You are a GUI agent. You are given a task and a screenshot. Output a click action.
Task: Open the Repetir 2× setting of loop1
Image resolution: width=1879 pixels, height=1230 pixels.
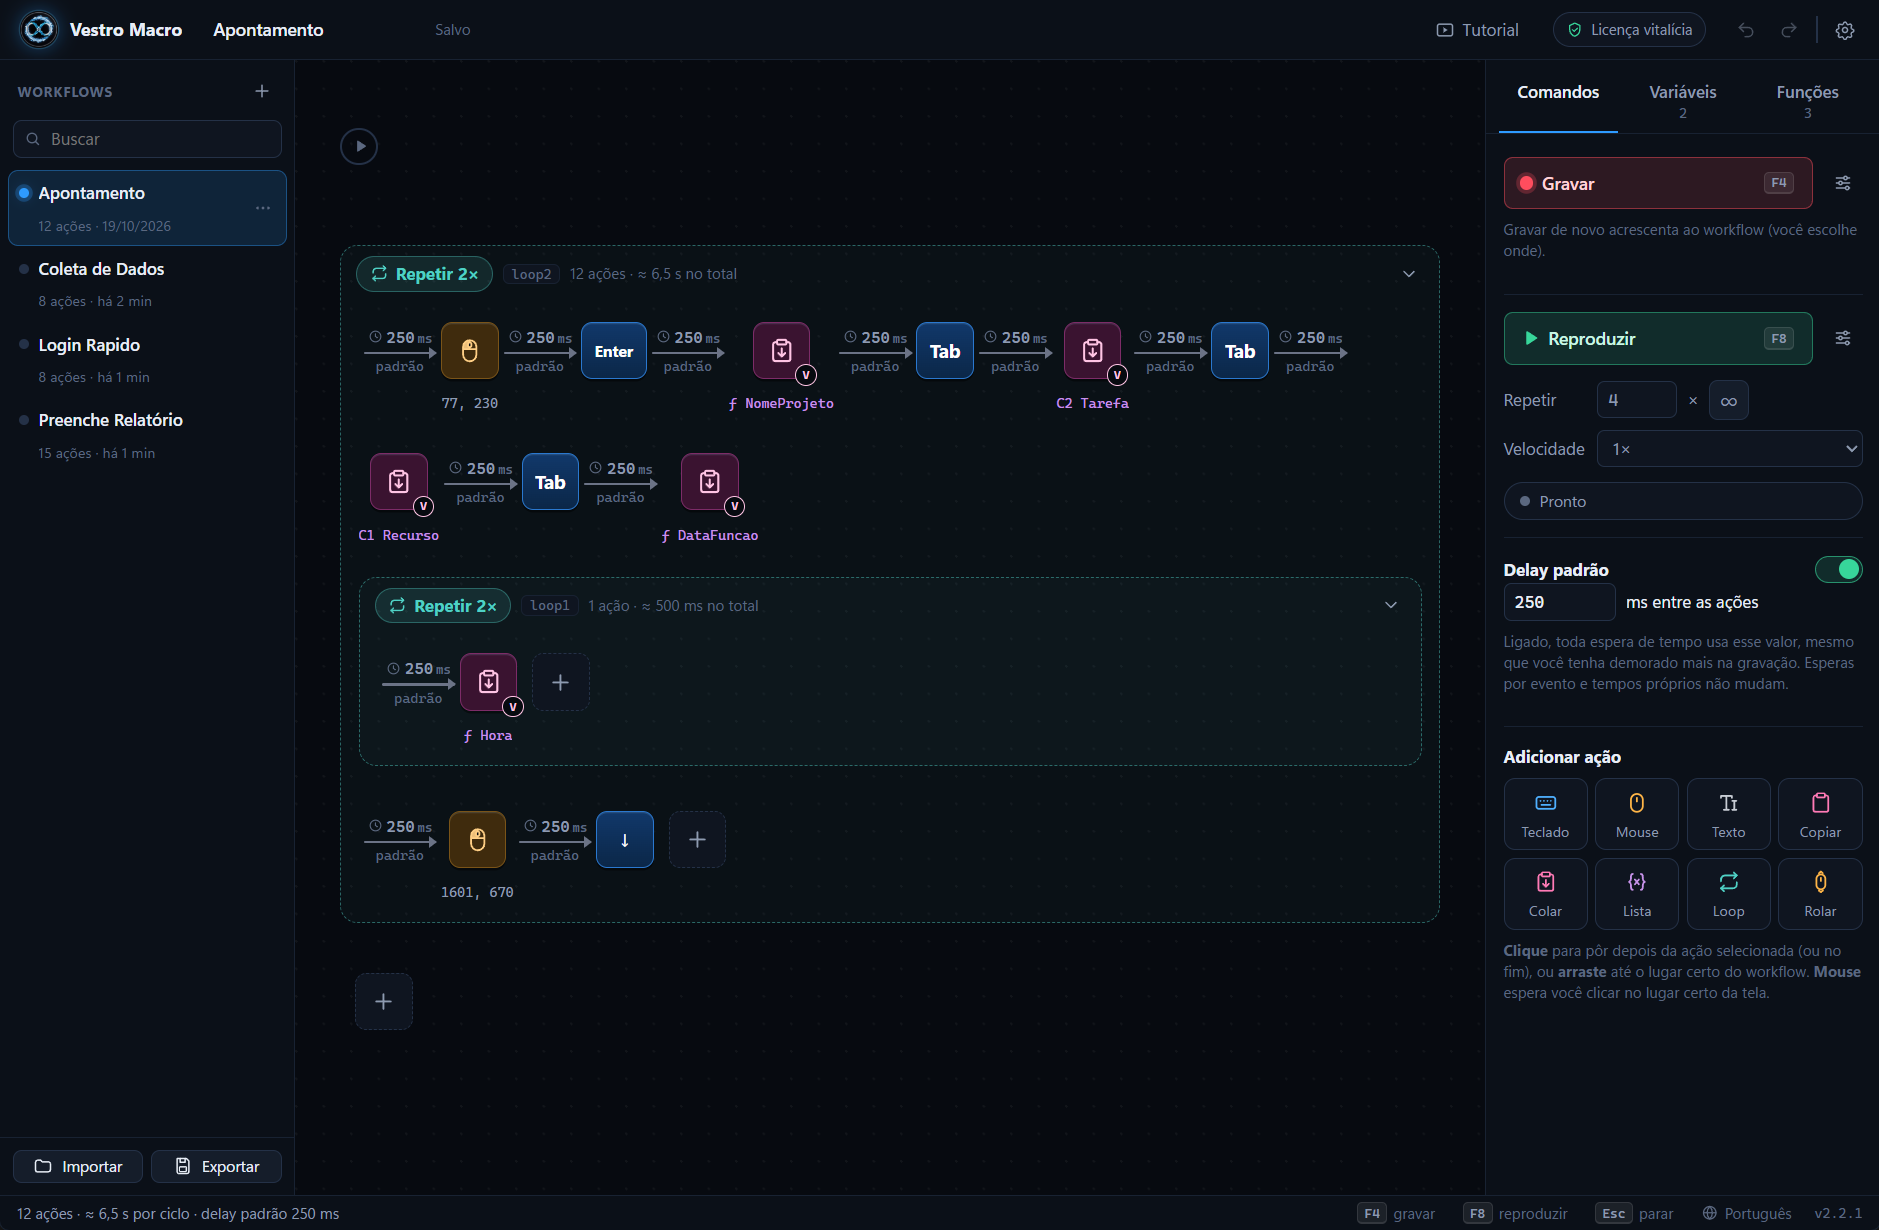(x=442, y=606)
